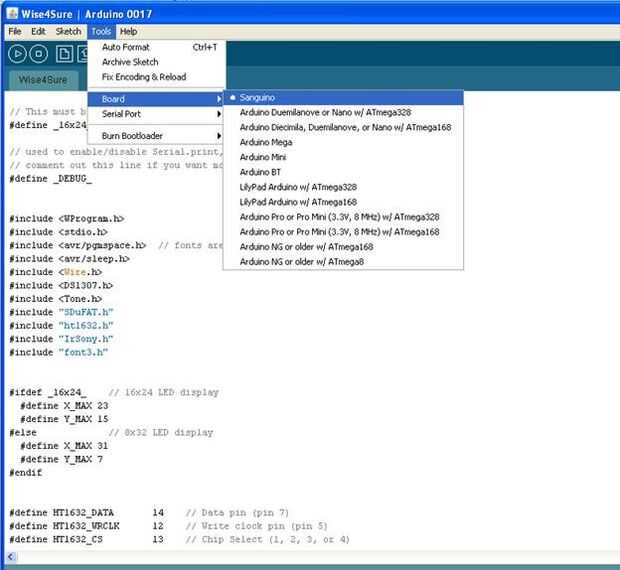
Task: Click the #include <avr/sleep.h> line
Action: (x=70, y=259)
